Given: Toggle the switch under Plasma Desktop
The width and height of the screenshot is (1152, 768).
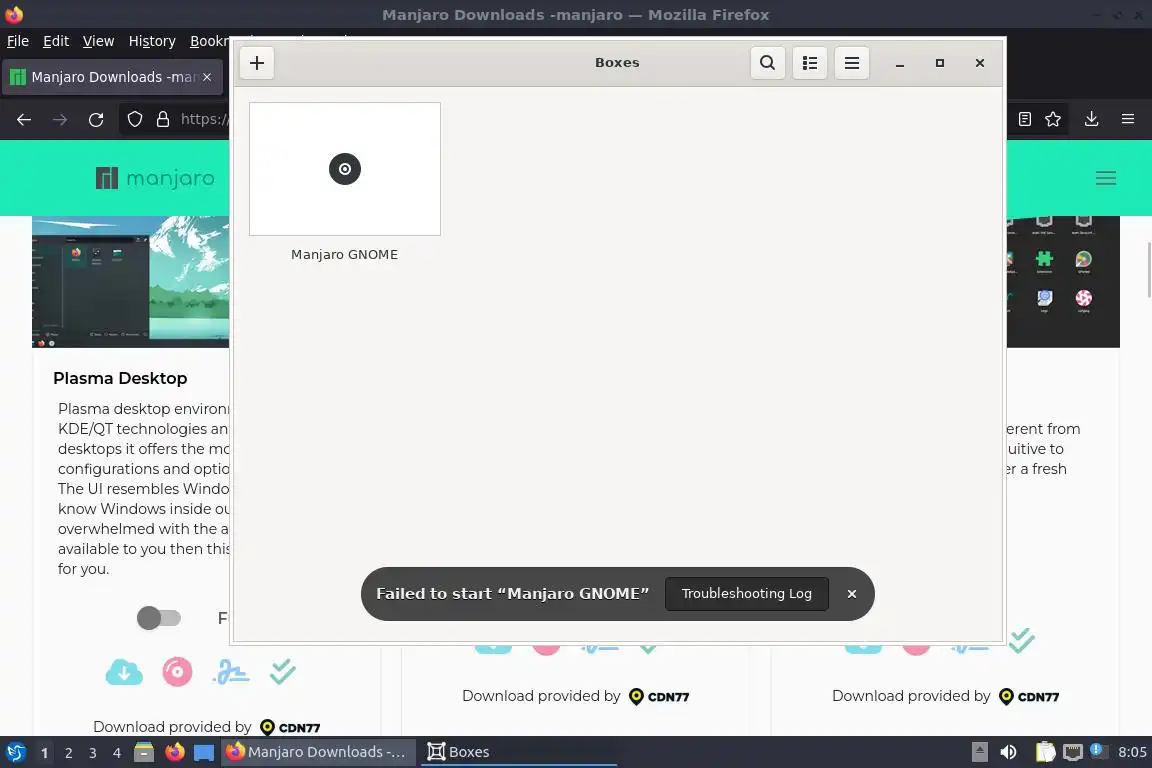Looking at the screenshot, I should coord(159,618).
